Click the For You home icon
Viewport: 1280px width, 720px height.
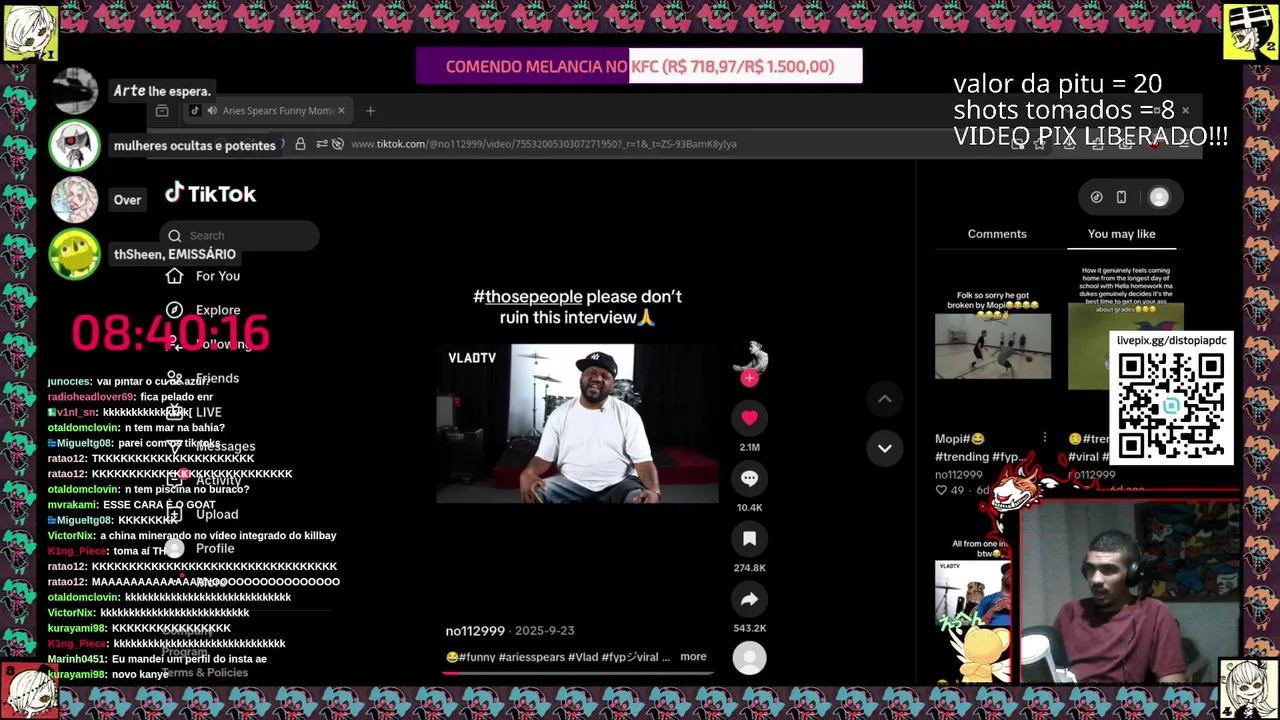174,276
